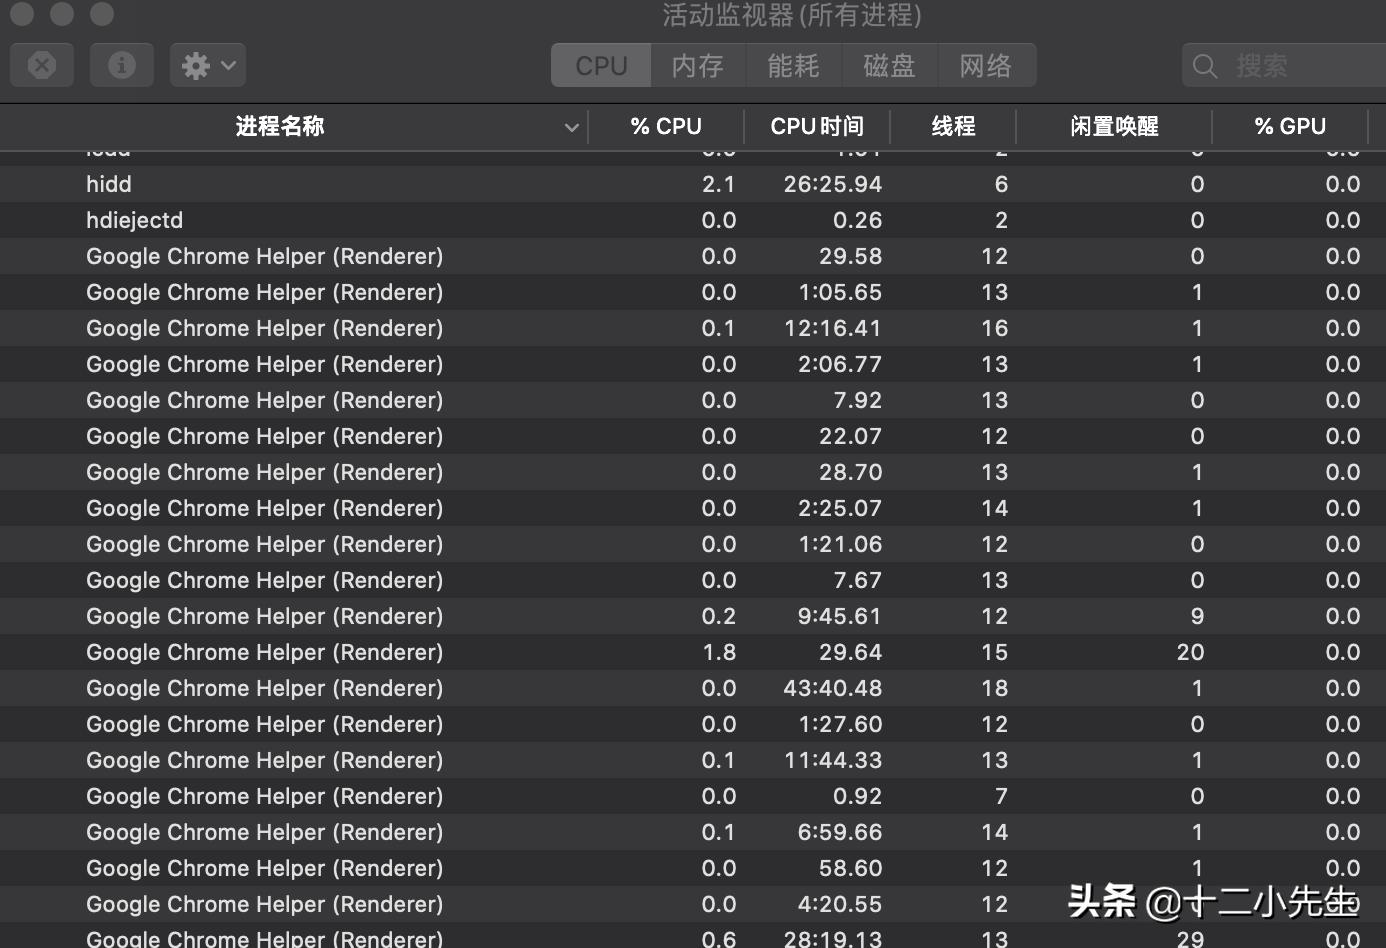Viewport: 1386px width, 948px height.
Task: Select Chrome Helper row with CPU time 29.58
Action: (693, 256)
